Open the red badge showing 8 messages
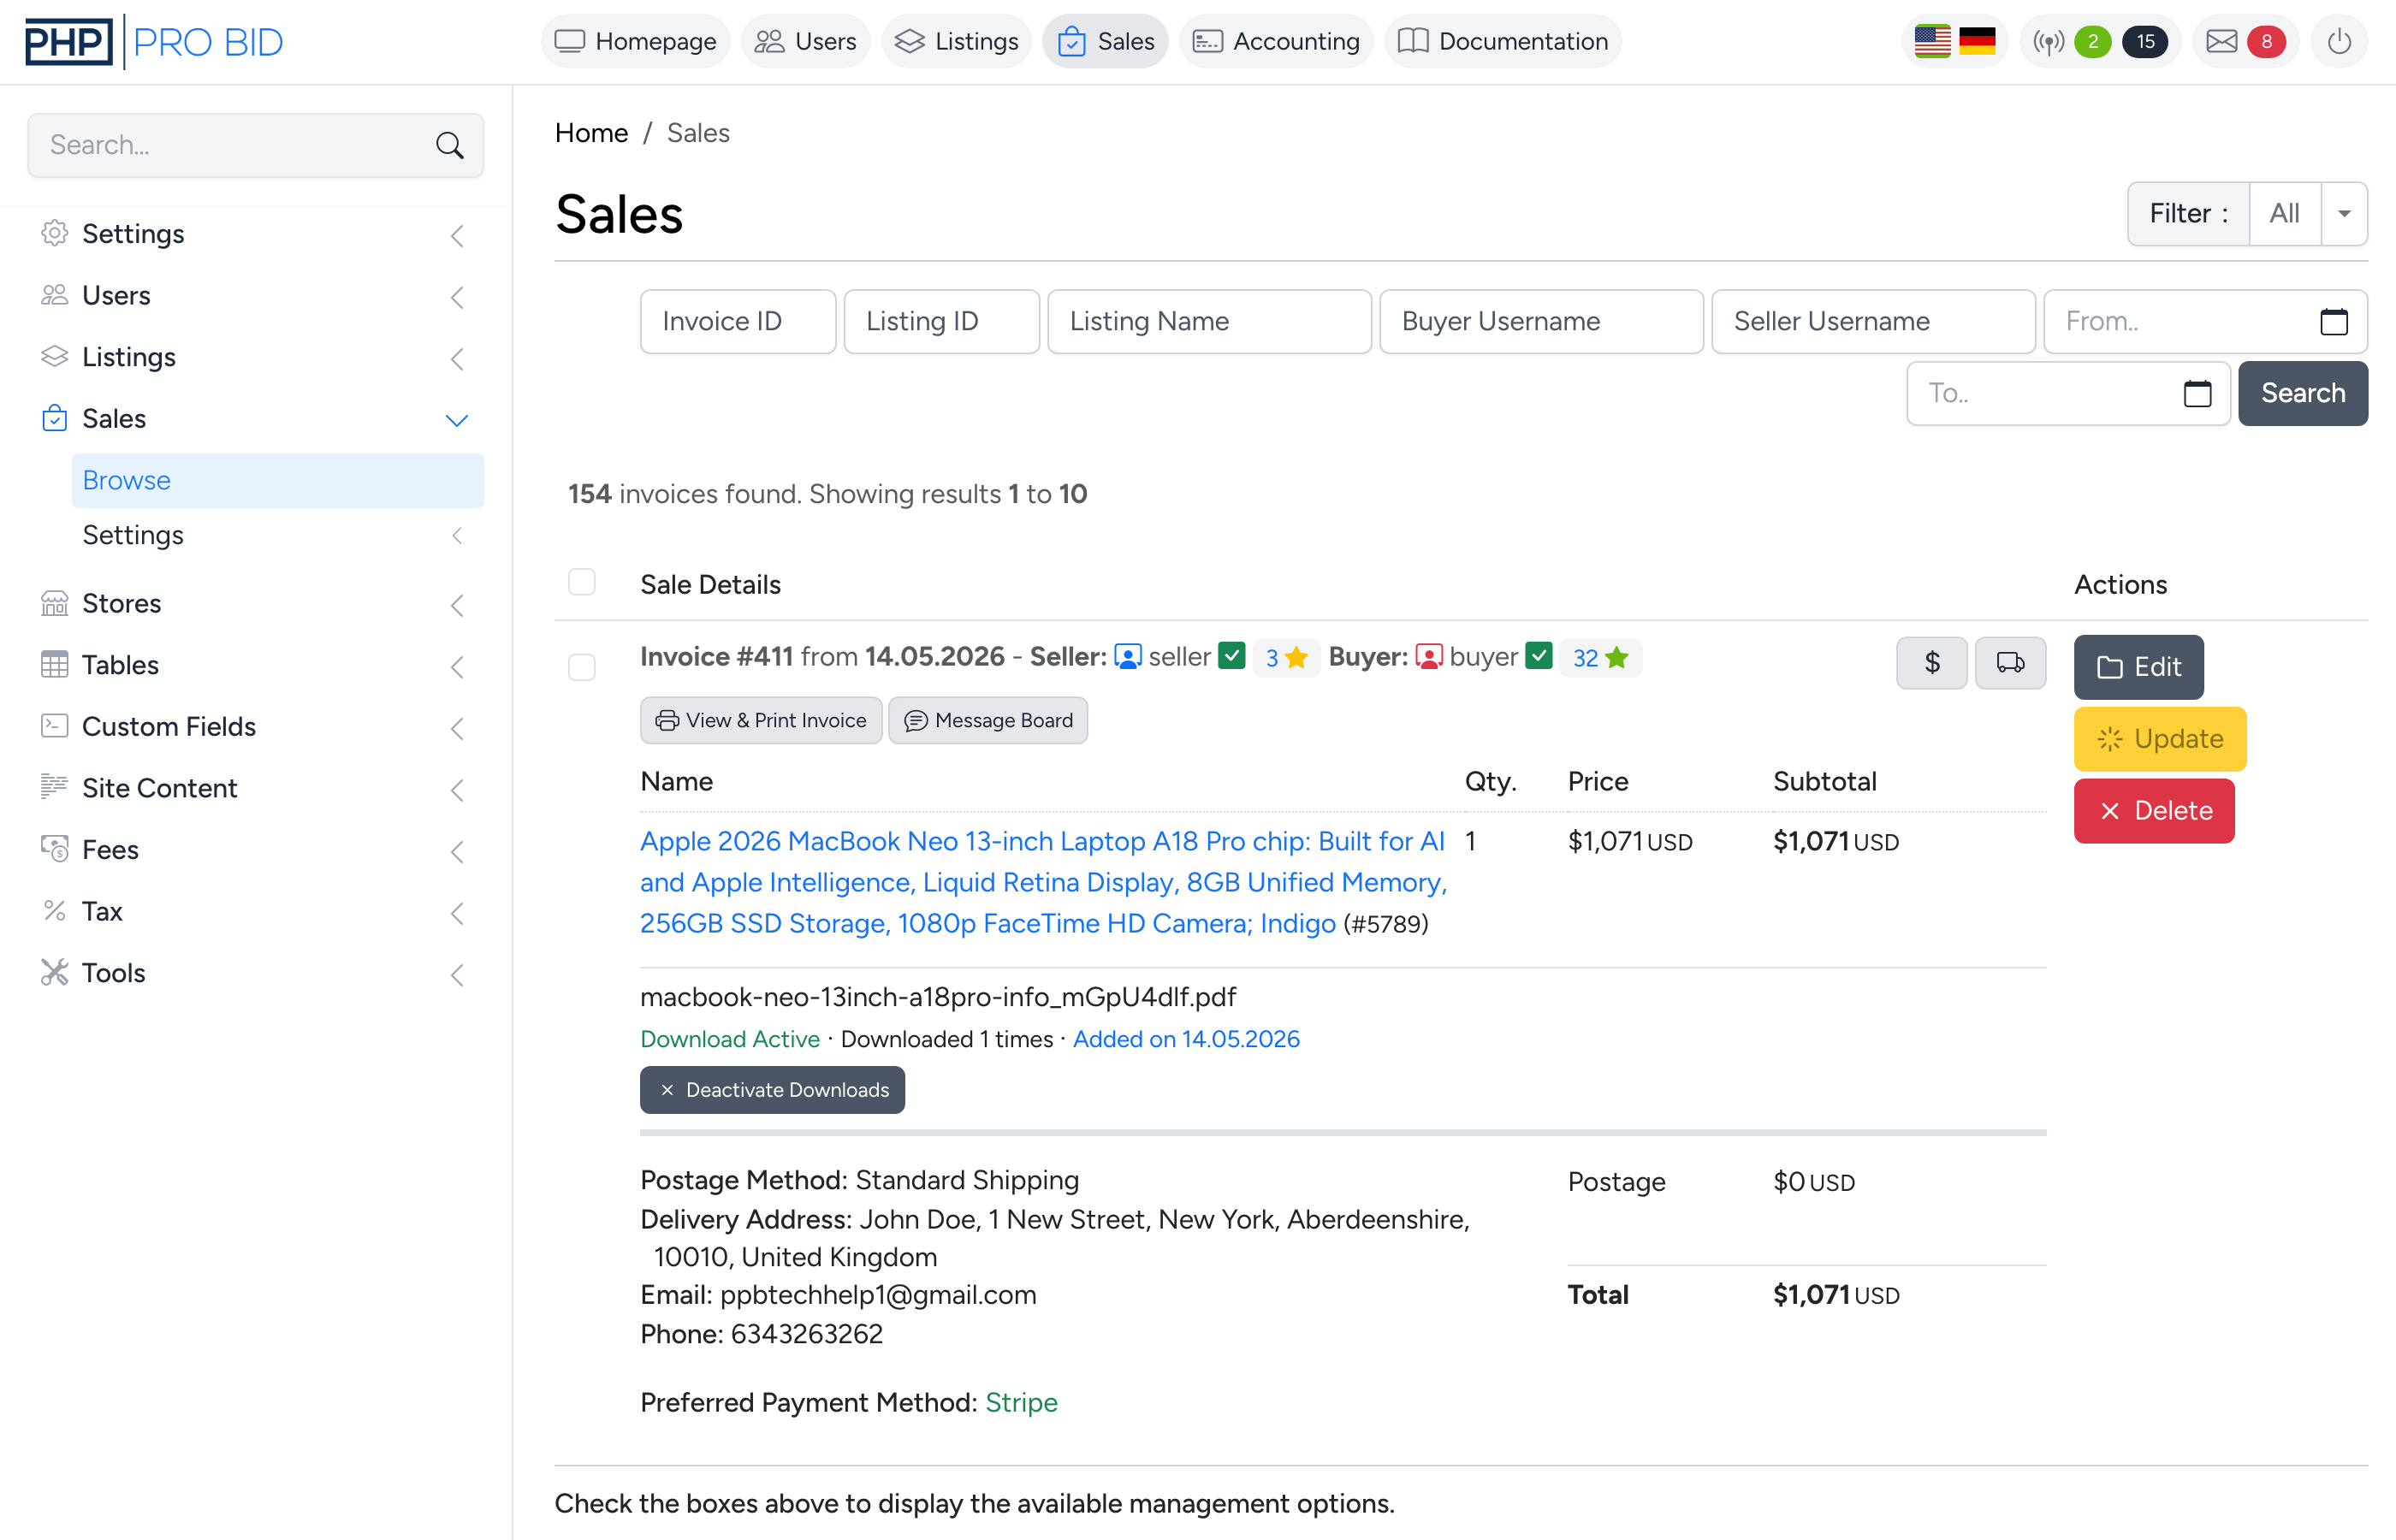 click(x=2266, y=42)
